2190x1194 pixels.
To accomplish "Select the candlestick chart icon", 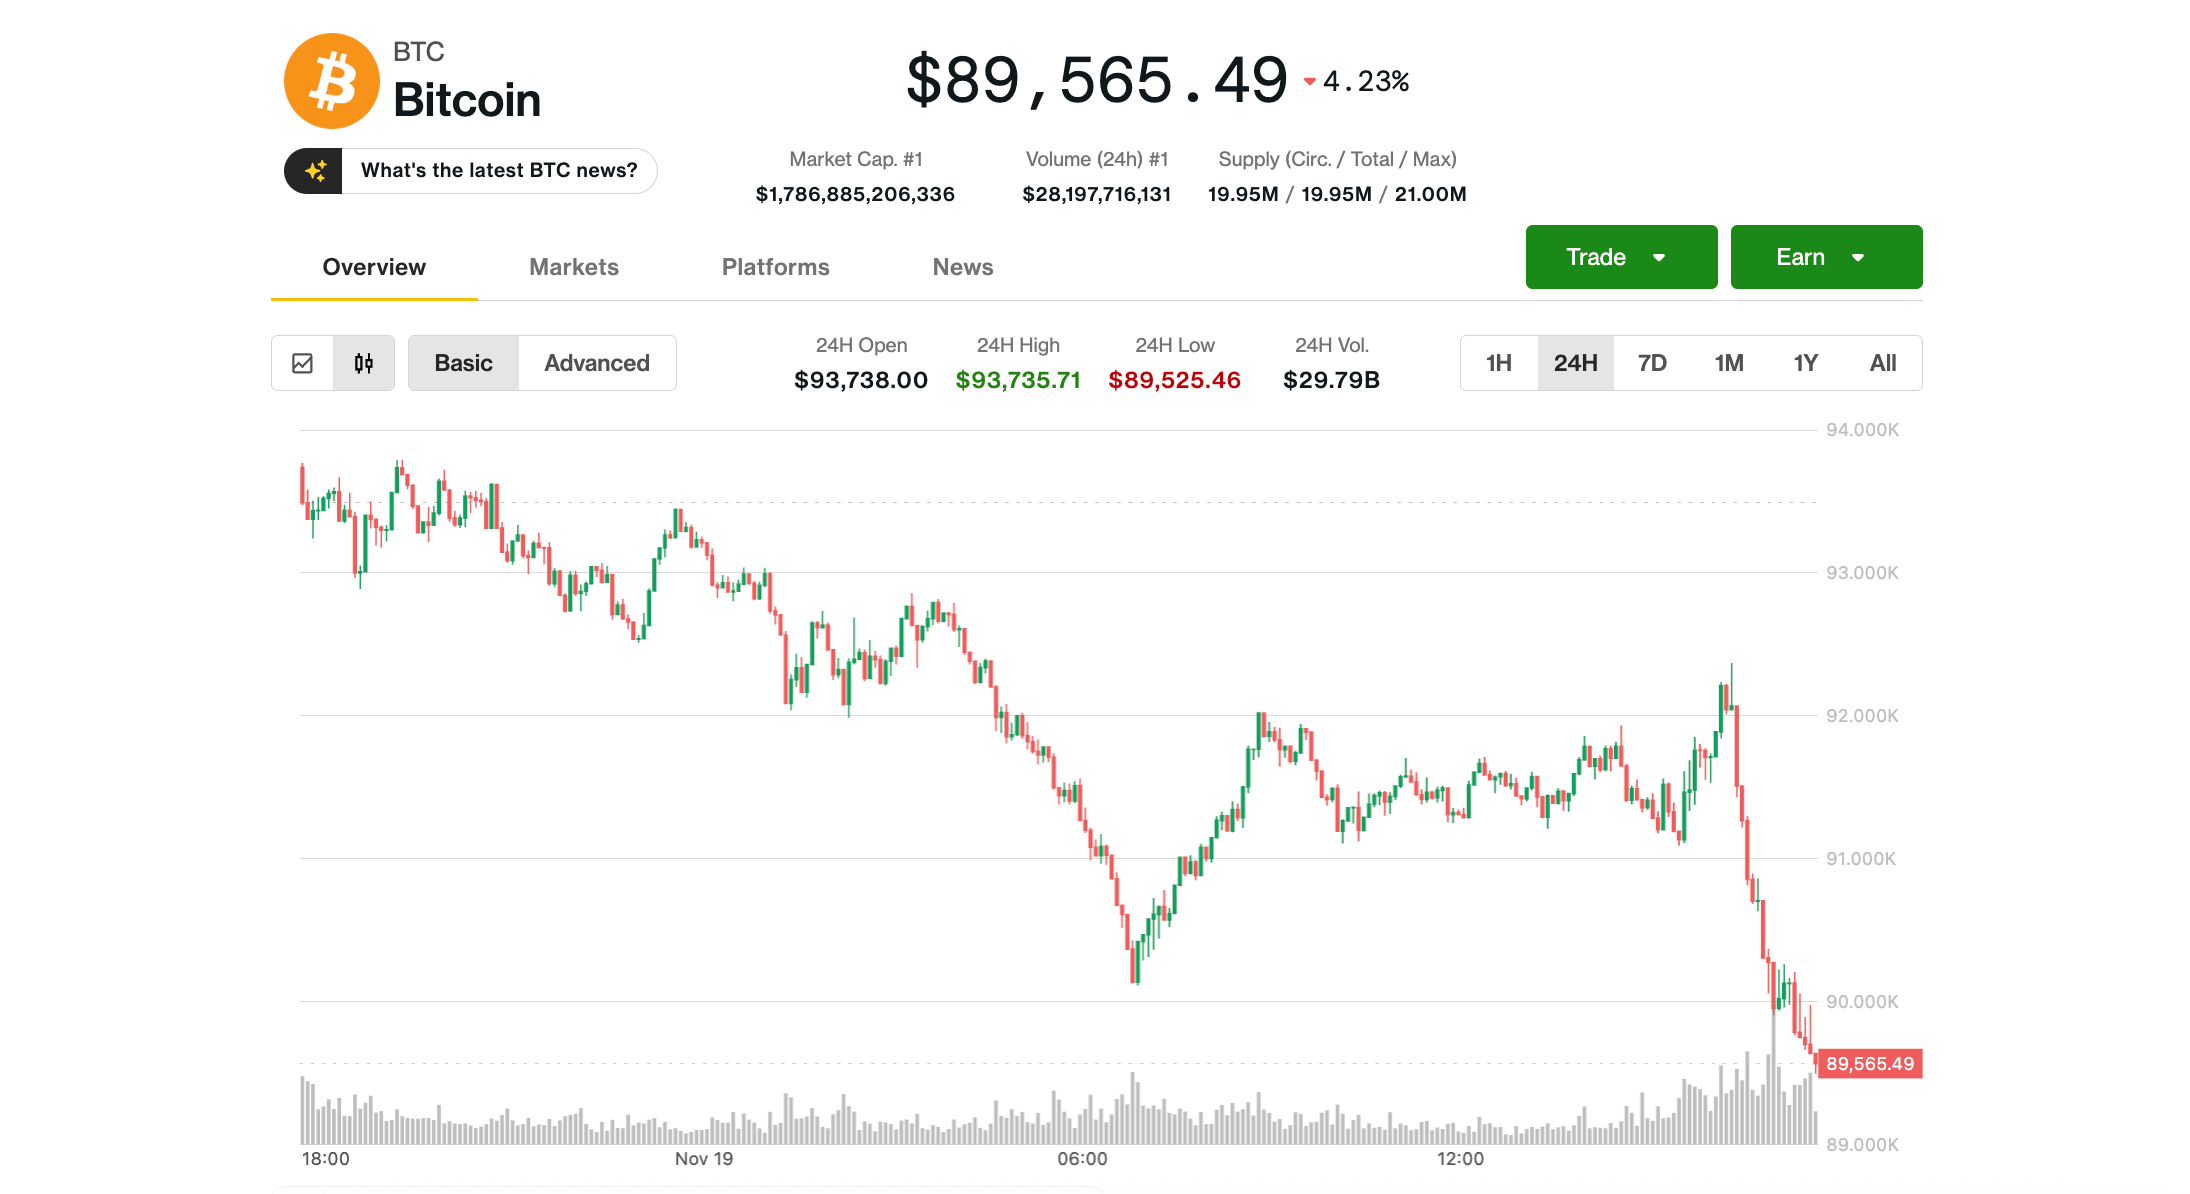I will pos(363,363).
